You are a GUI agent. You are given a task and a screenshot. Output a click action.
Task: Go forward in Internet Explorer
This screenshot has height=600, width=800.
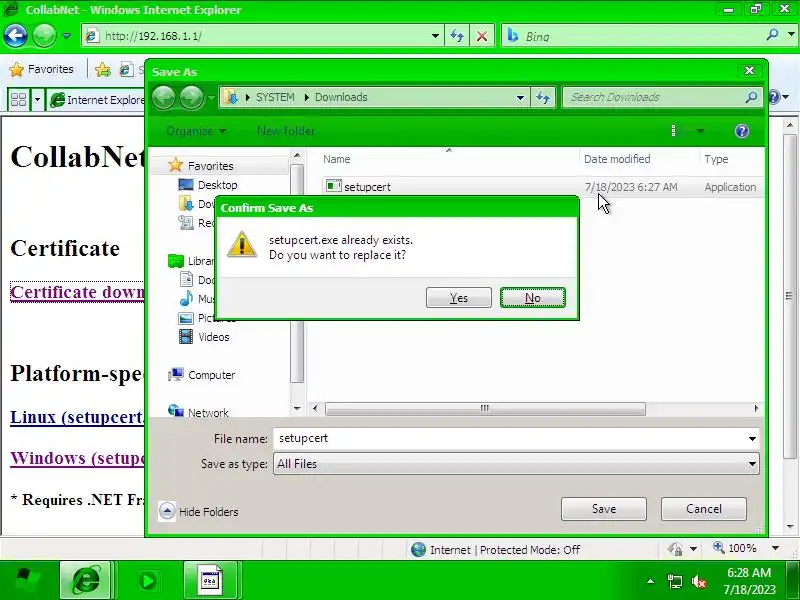point(44,35)
